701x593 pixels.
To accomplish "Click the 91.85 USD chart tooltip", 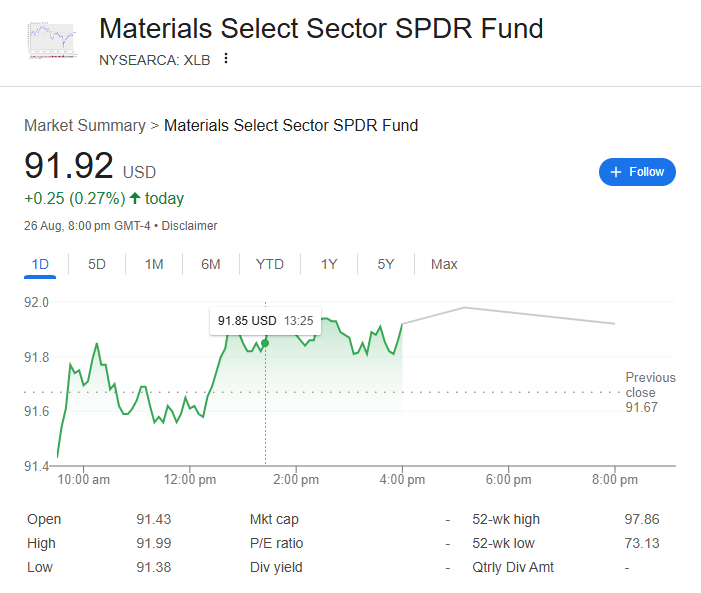I will pos(265,321).
